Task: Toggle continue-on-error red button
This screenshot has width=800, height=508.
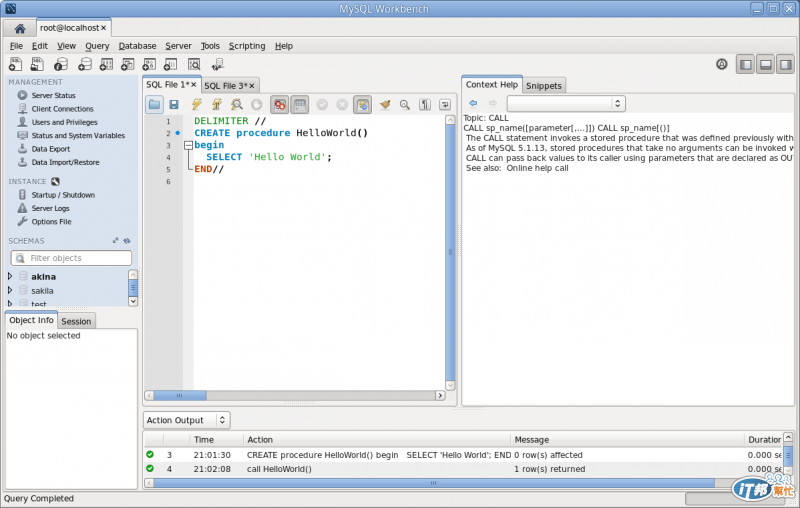Action: coord(280,105)
